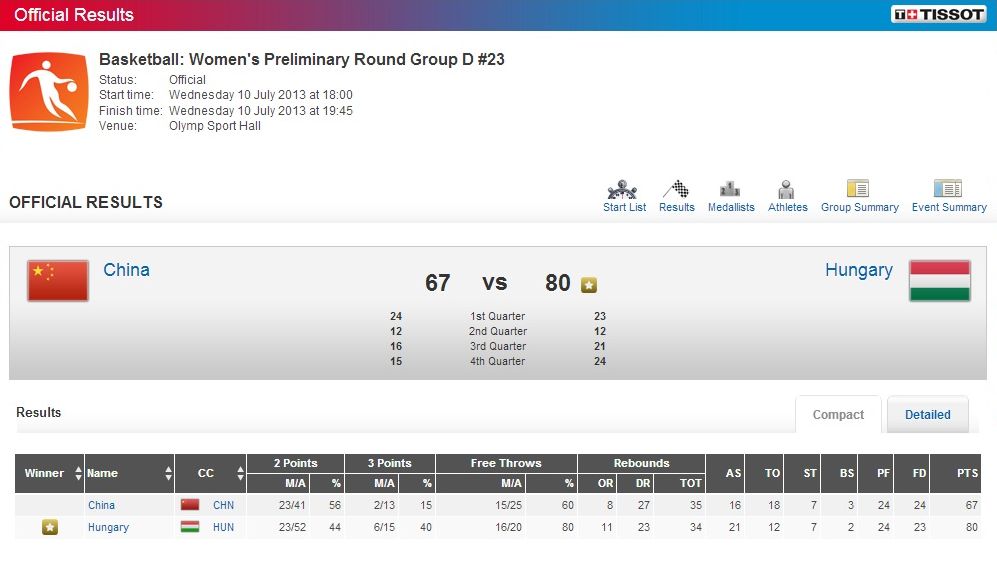This screenshot has width=997, height=564.
Task: Click the Results checkered flag icon
Action: point(676,190)
